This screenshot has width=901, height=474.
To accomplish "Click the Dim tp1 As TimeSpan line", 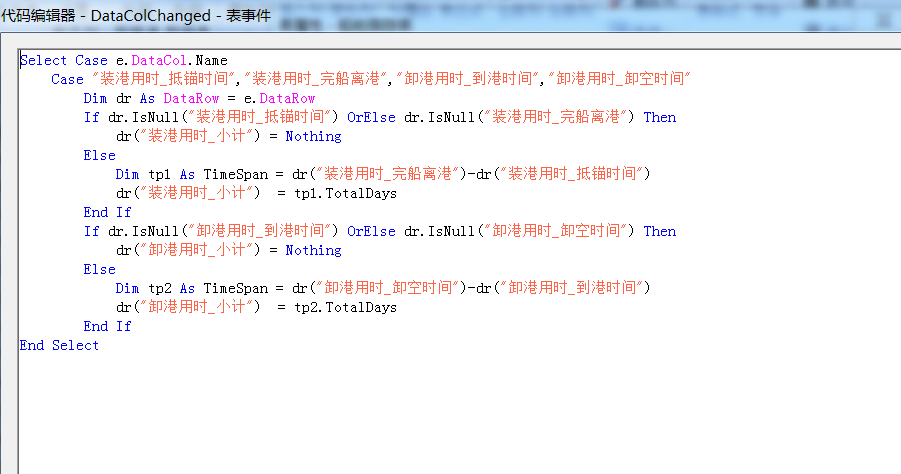I will pyautogui.click(x=383, y=174).
